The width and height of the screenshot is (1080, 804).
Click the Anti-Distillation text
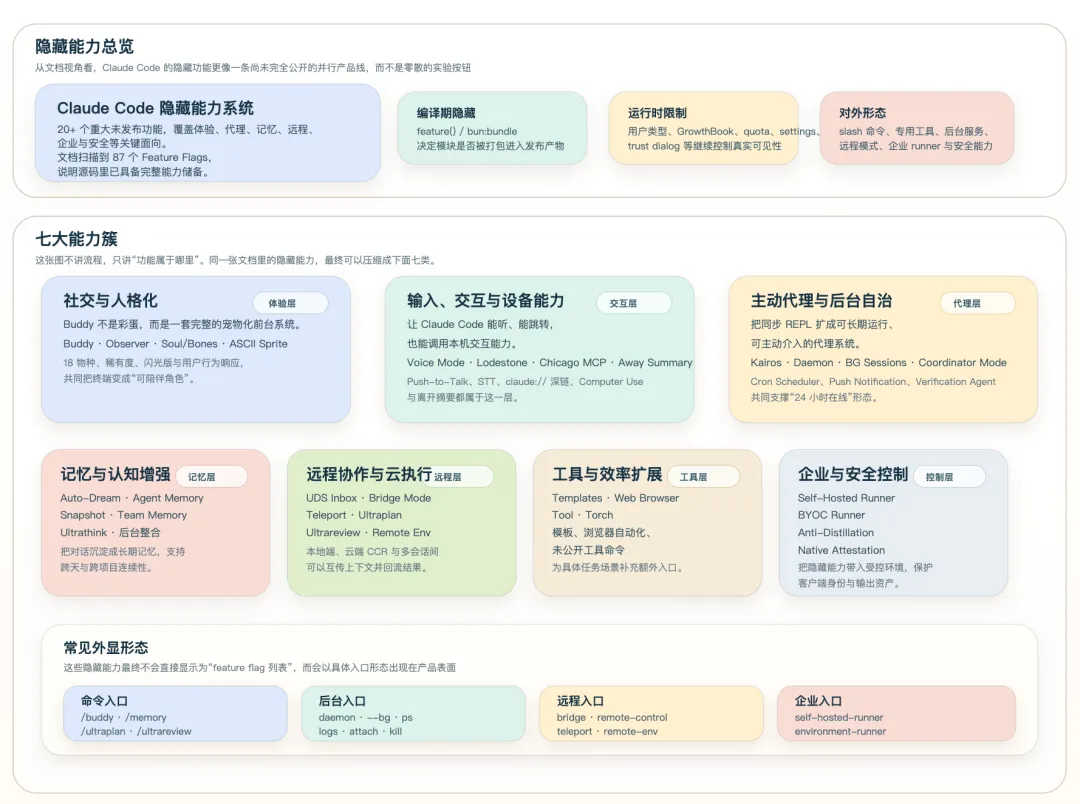[x=835, y=533]
